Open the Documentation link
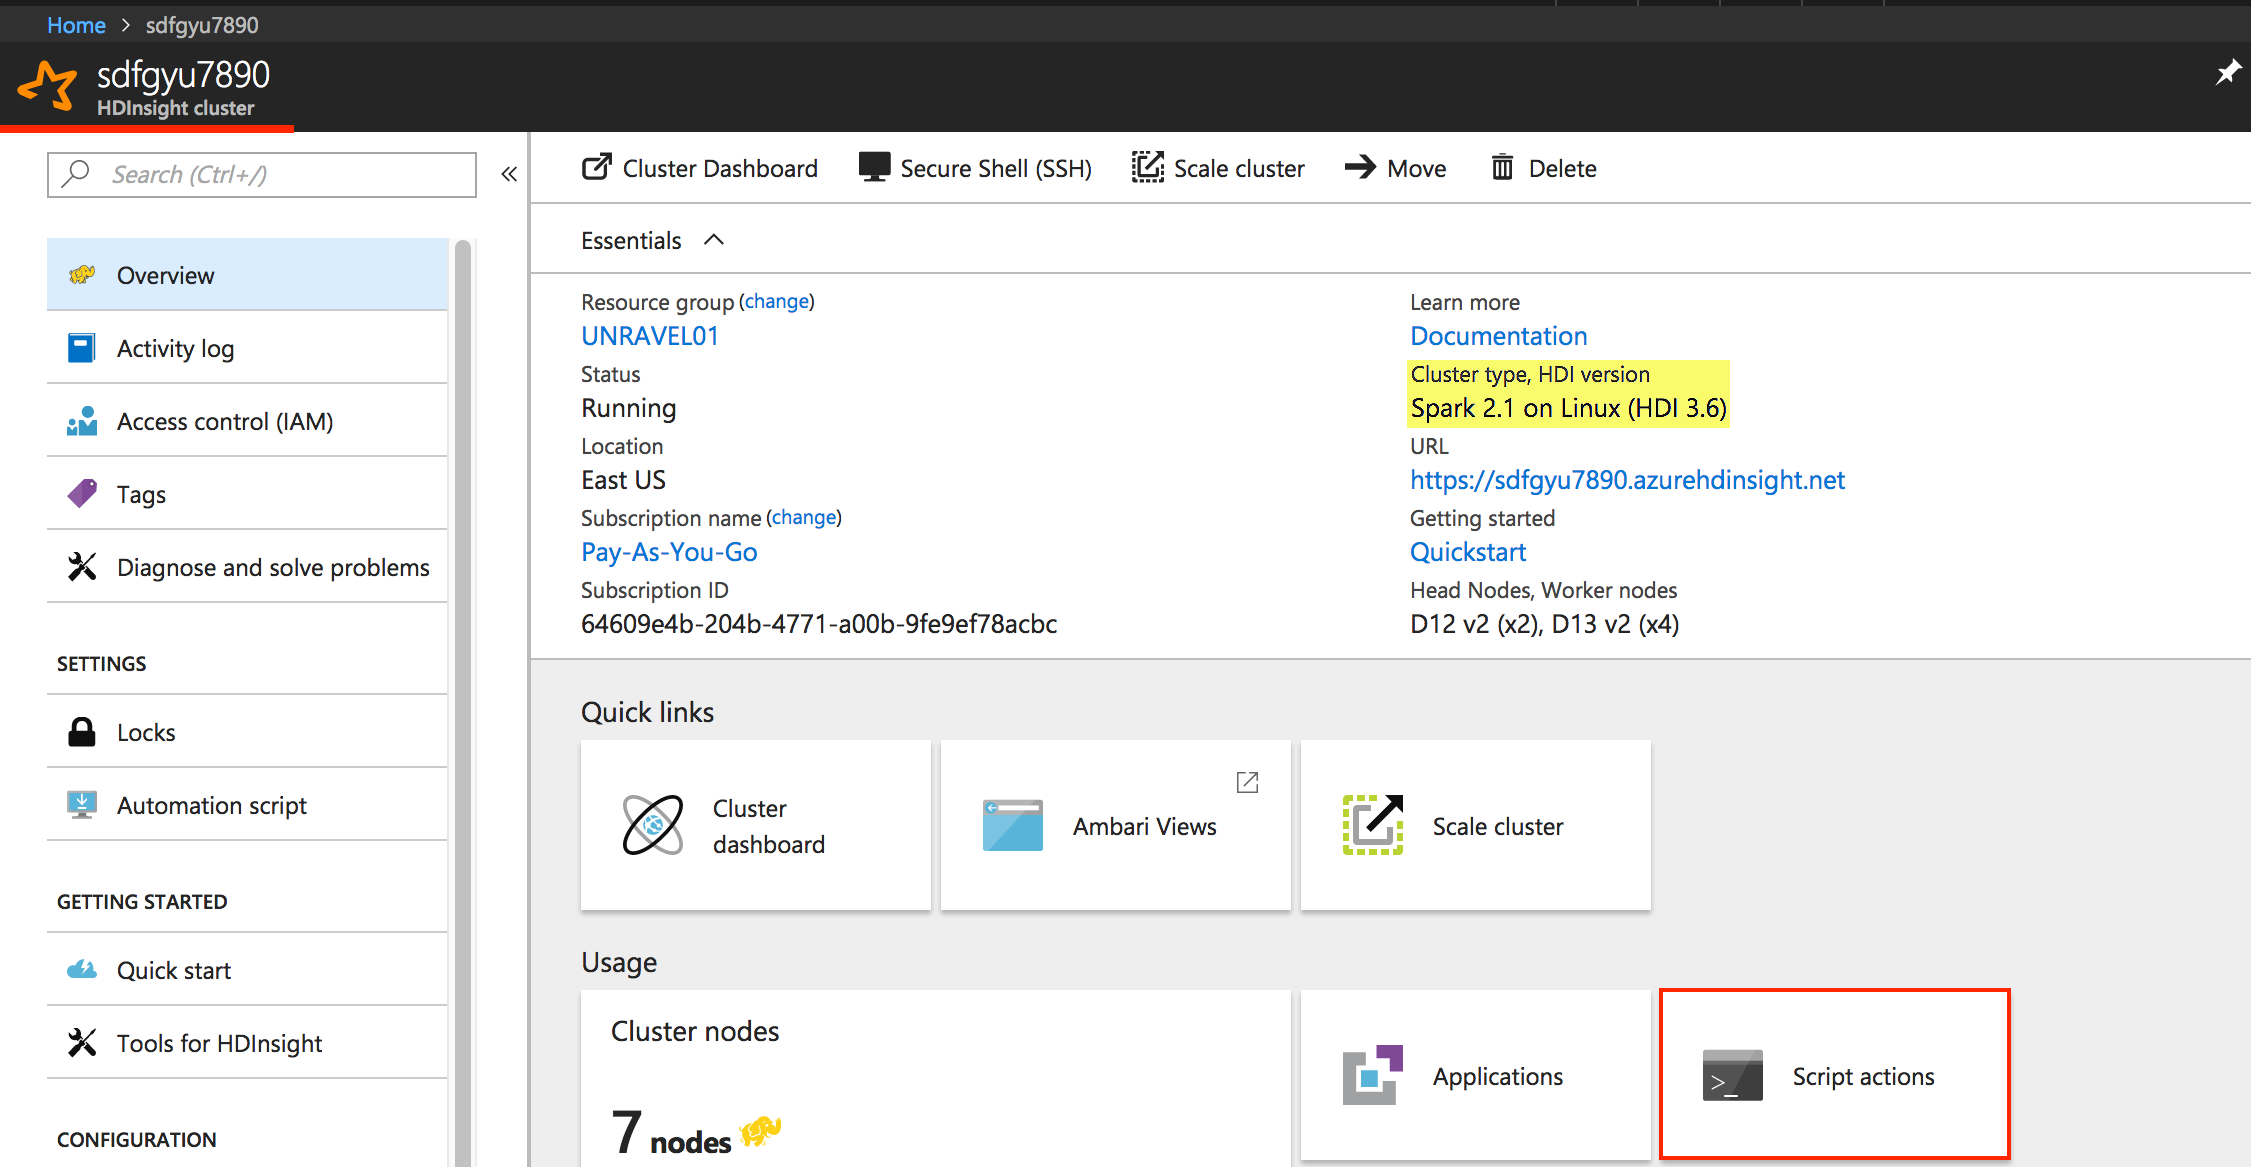 click(x=1498, y=336)
